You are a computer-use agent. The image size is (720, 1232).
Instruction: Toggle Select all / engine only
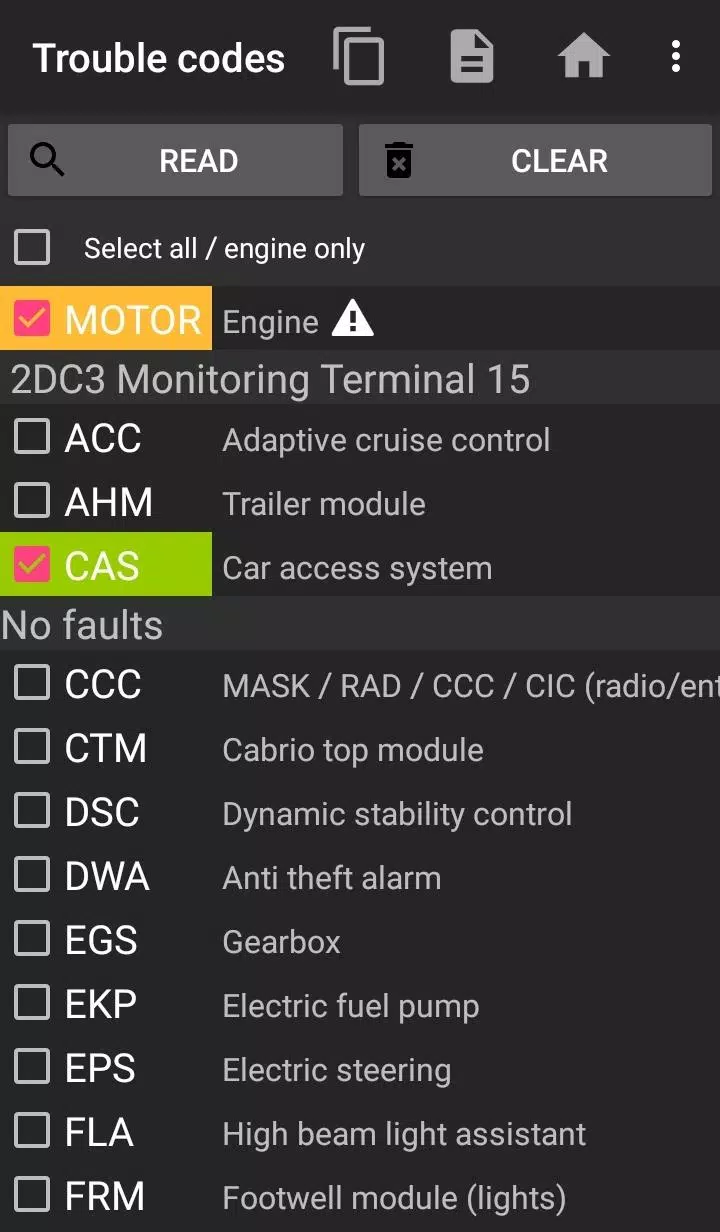(31, 247)
